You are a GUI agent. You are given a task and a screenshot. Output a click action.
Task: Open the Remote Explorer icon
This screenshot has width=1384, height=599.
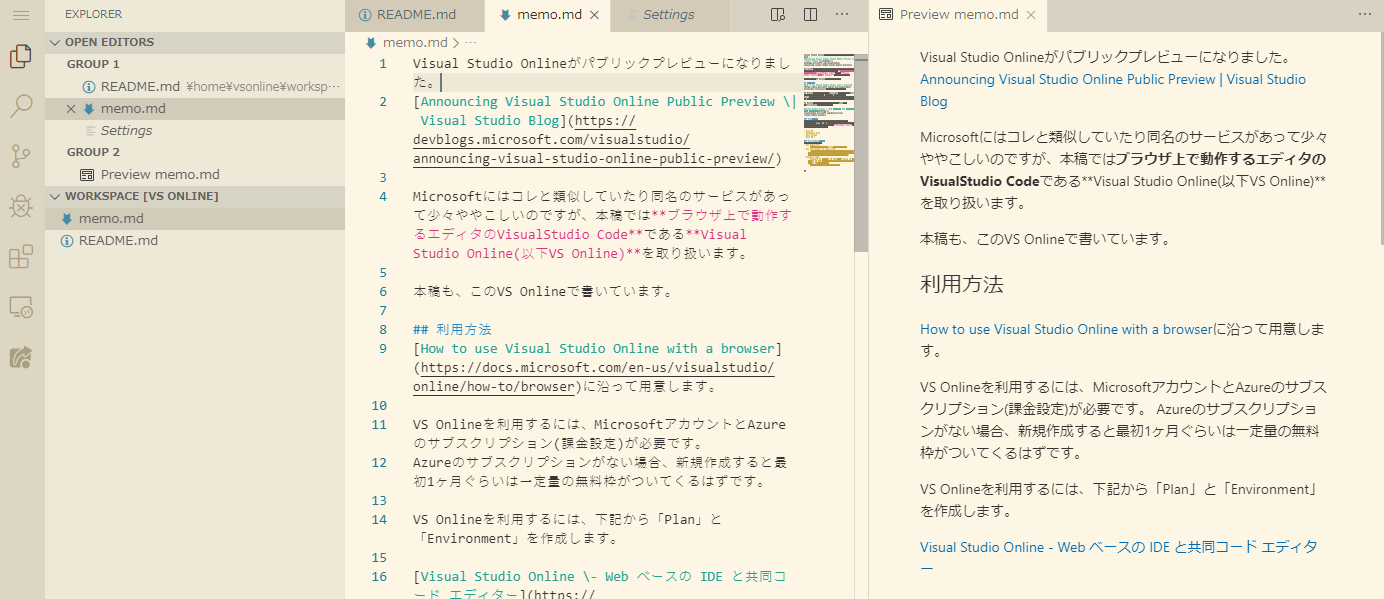(x=21, y=307)
